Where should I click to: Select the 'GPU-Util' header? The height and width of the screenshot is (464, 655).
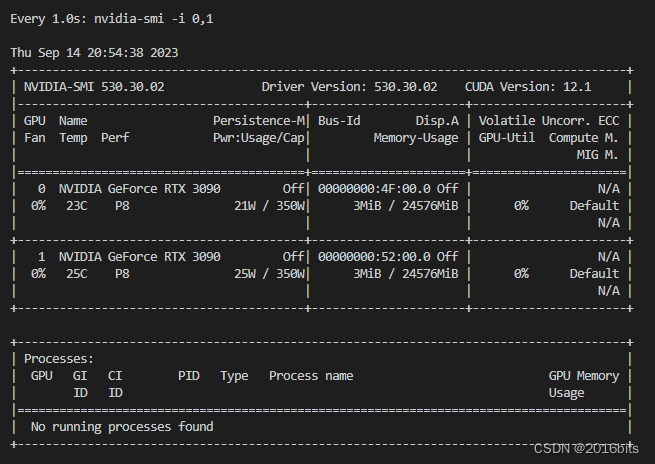507,138
